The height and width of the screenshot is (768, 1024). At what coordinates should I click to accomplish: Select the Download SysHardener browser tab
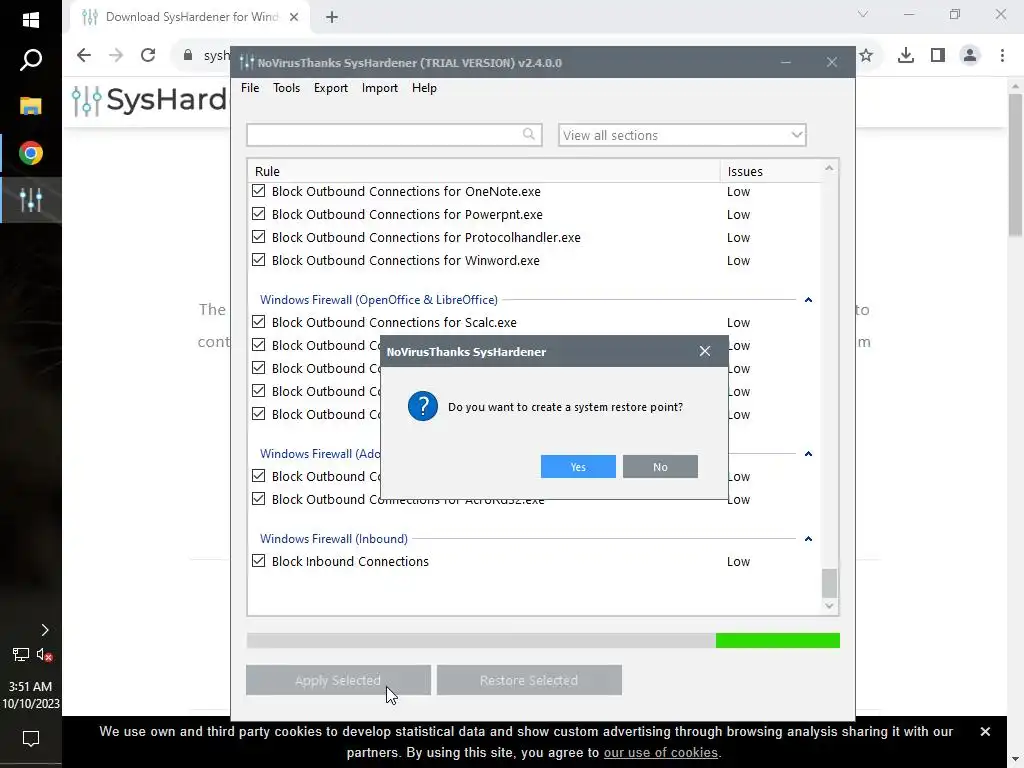click(189, 17)
